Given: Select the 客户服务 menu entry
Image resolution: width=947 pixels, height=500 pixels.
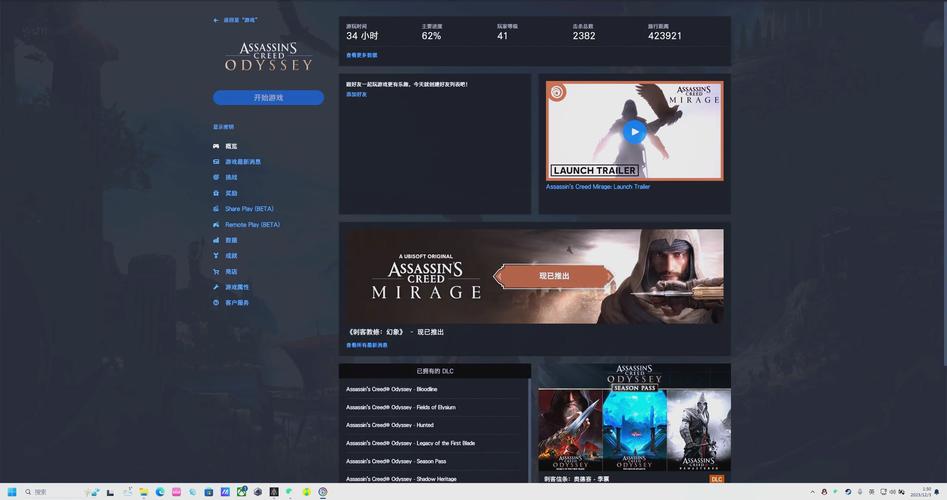Looking at the screenshot, I should pos(237,303).
